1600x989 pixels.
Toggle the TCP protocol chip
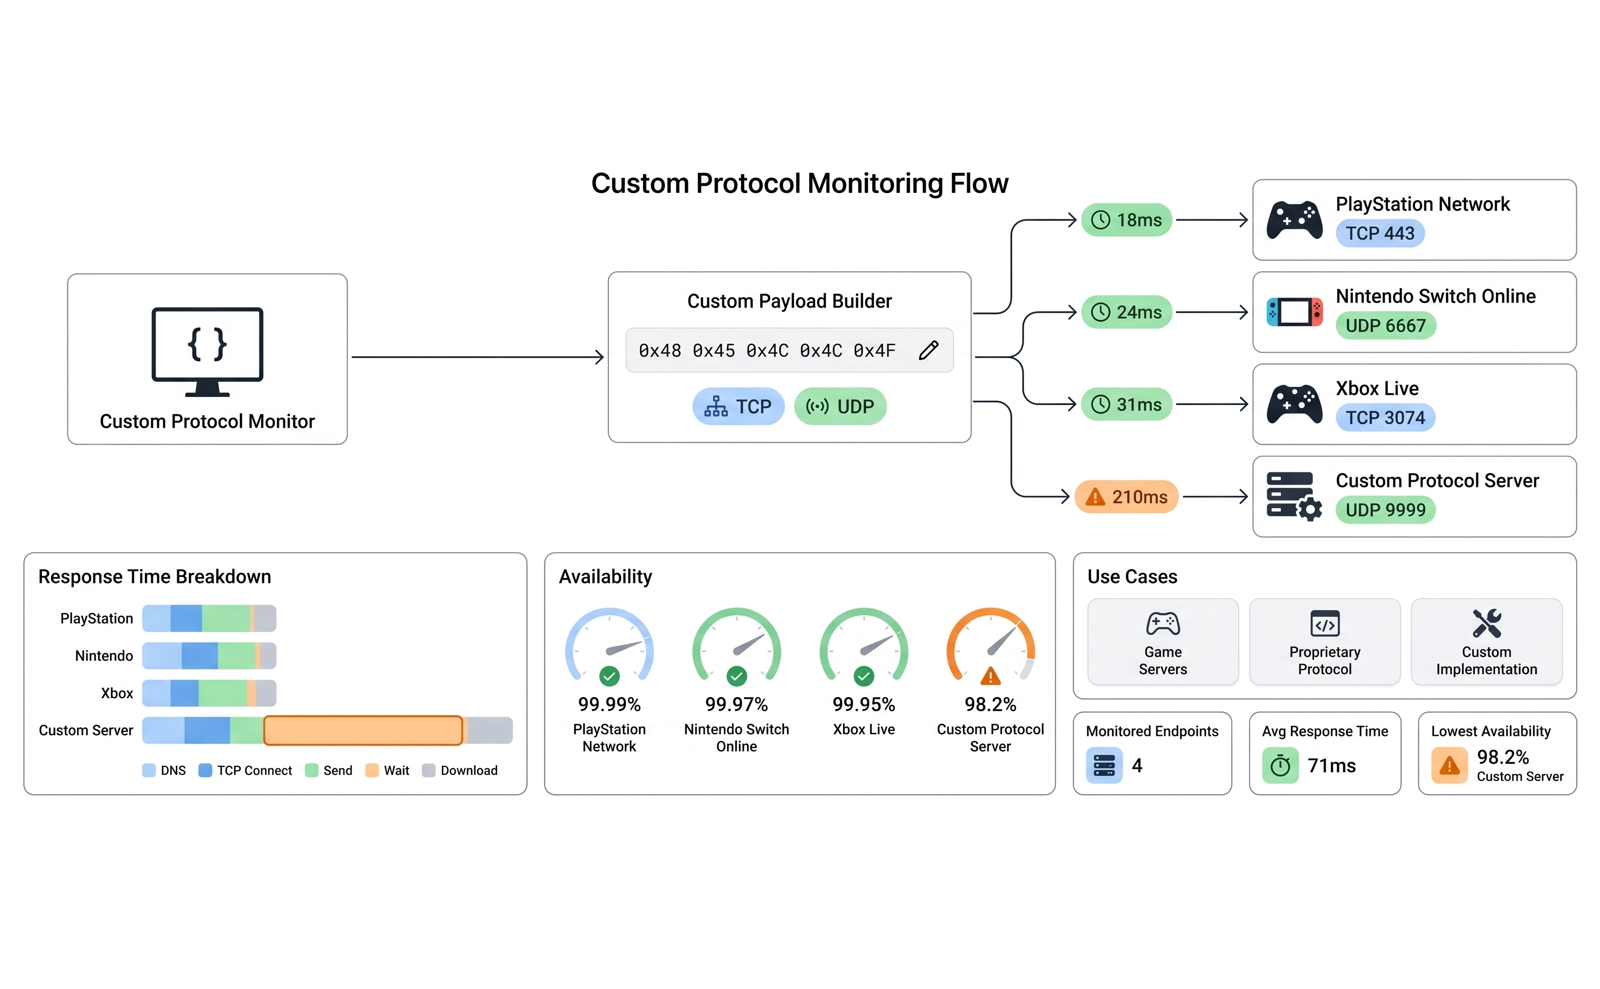pos(738,407)
